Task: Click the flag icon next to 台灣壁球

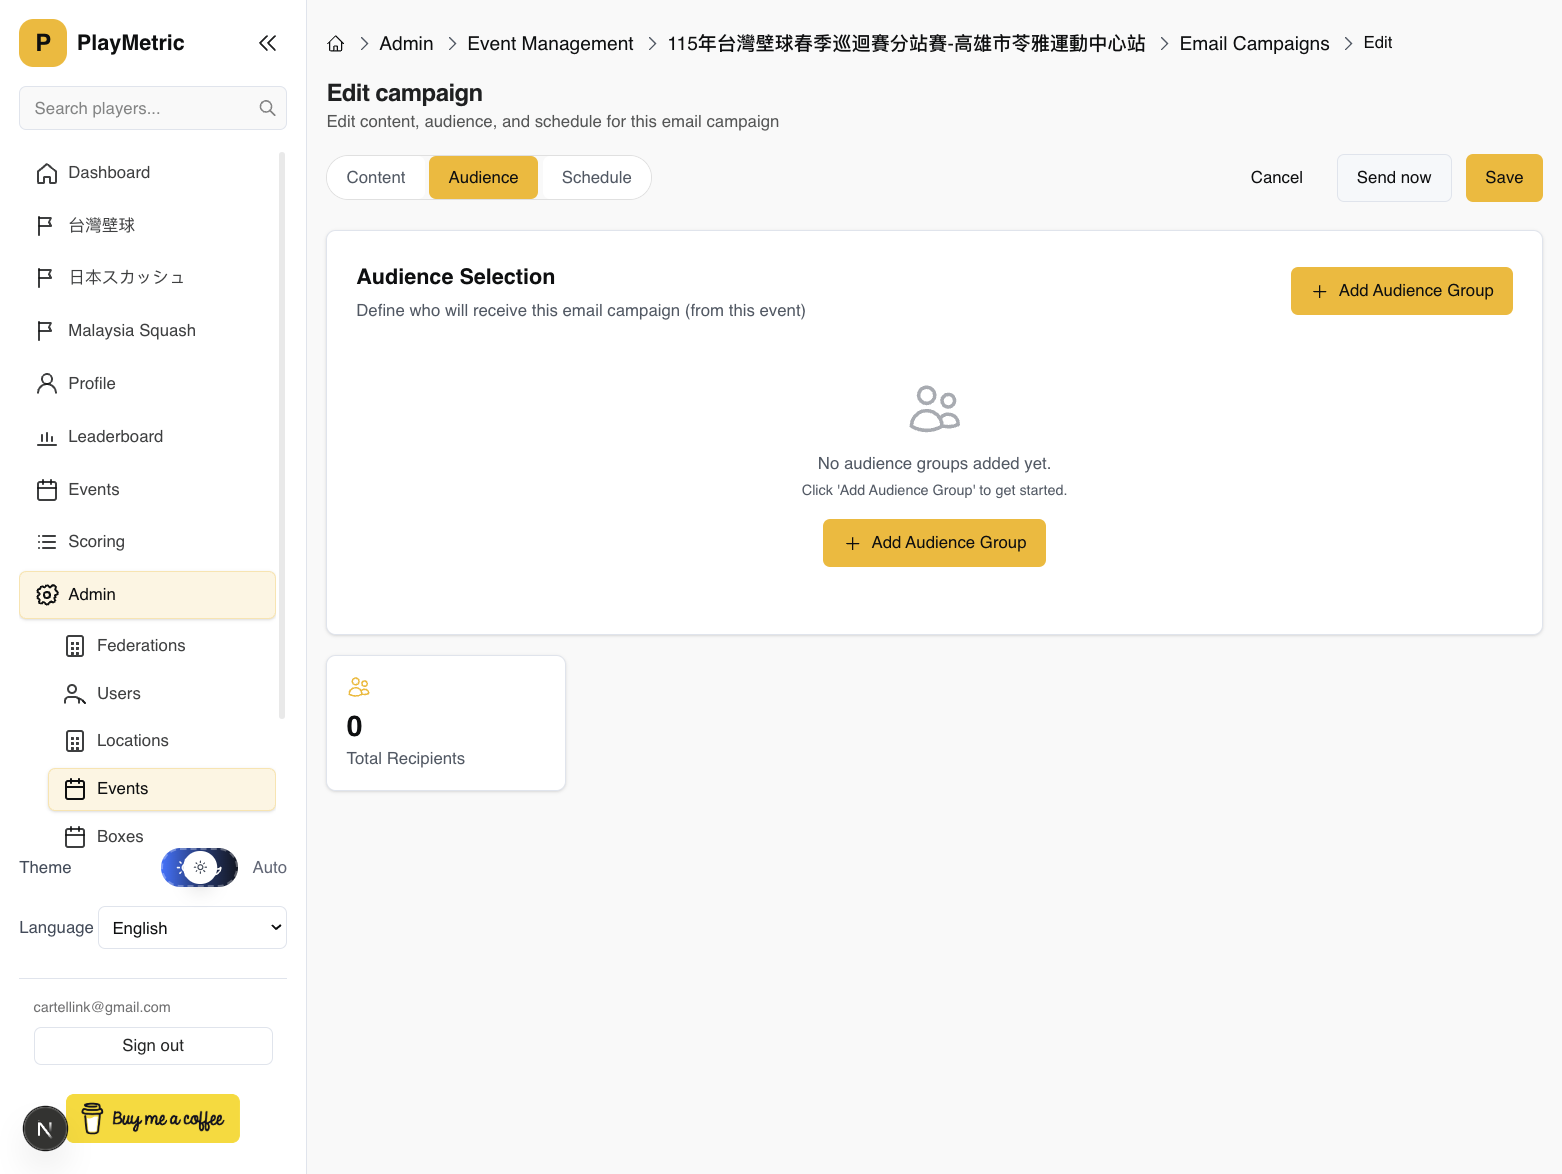Action: (45, 226)
